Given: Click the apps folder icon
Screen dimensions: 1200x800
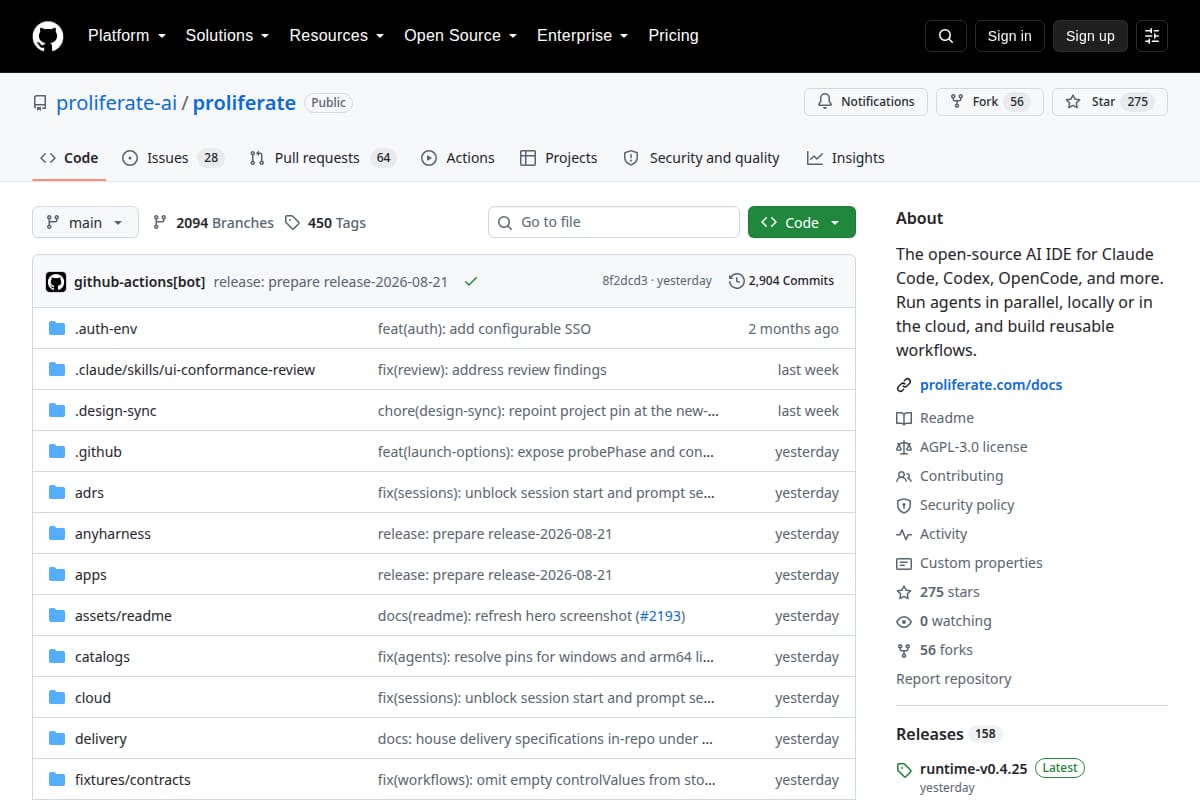Looking at the screenshot, I should (x=57, y=575).
